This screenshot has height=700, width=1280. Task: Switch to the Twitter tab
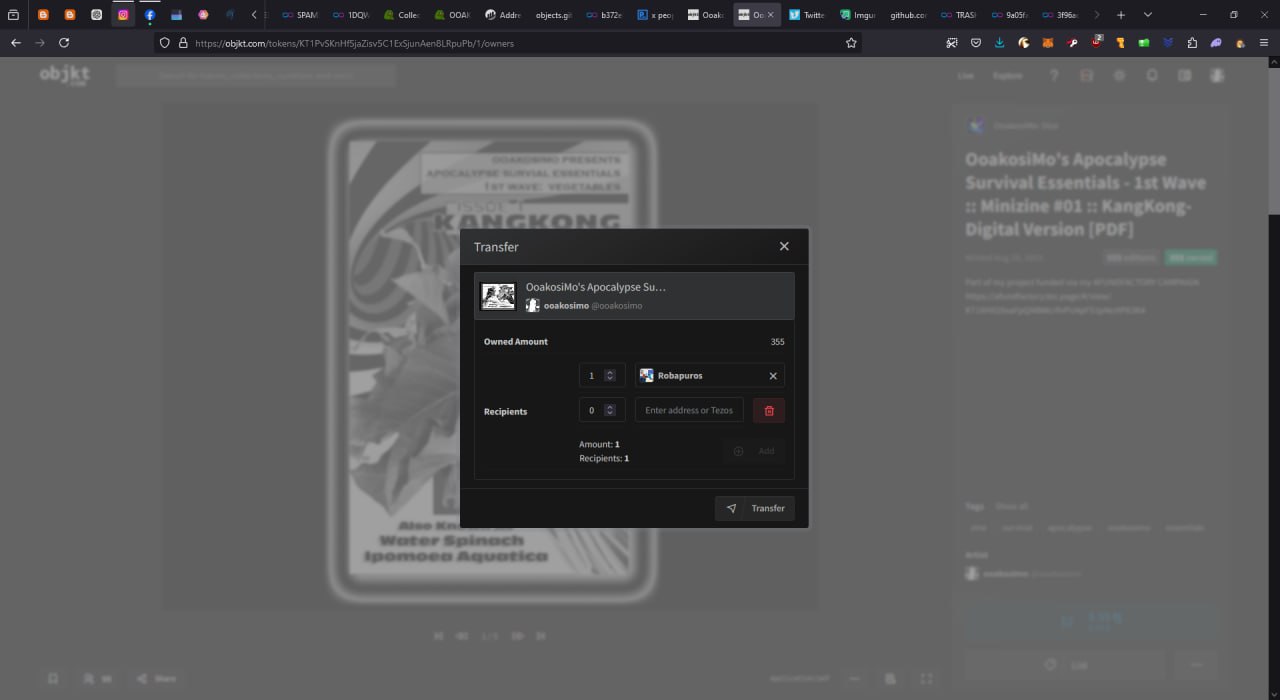click(x=806, y=15)
